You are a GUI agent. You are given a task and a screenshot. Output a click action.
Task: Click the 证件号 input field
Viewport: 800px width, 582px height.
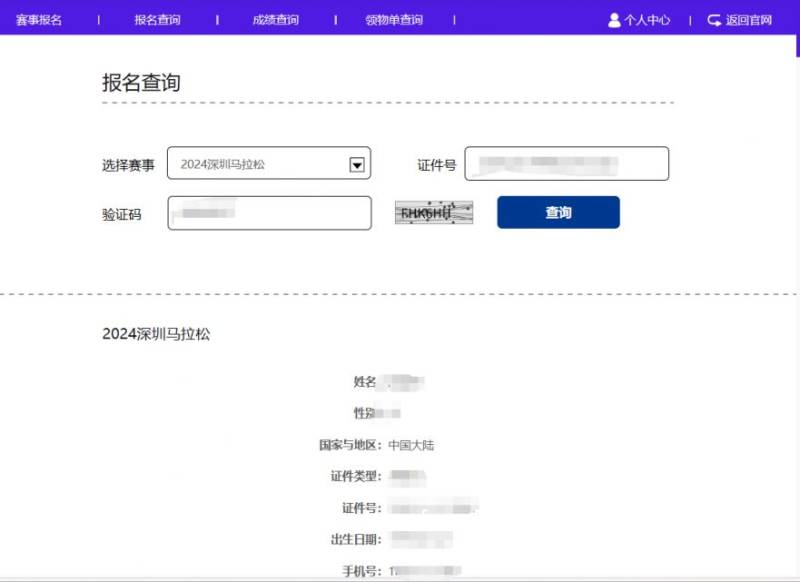570,164
